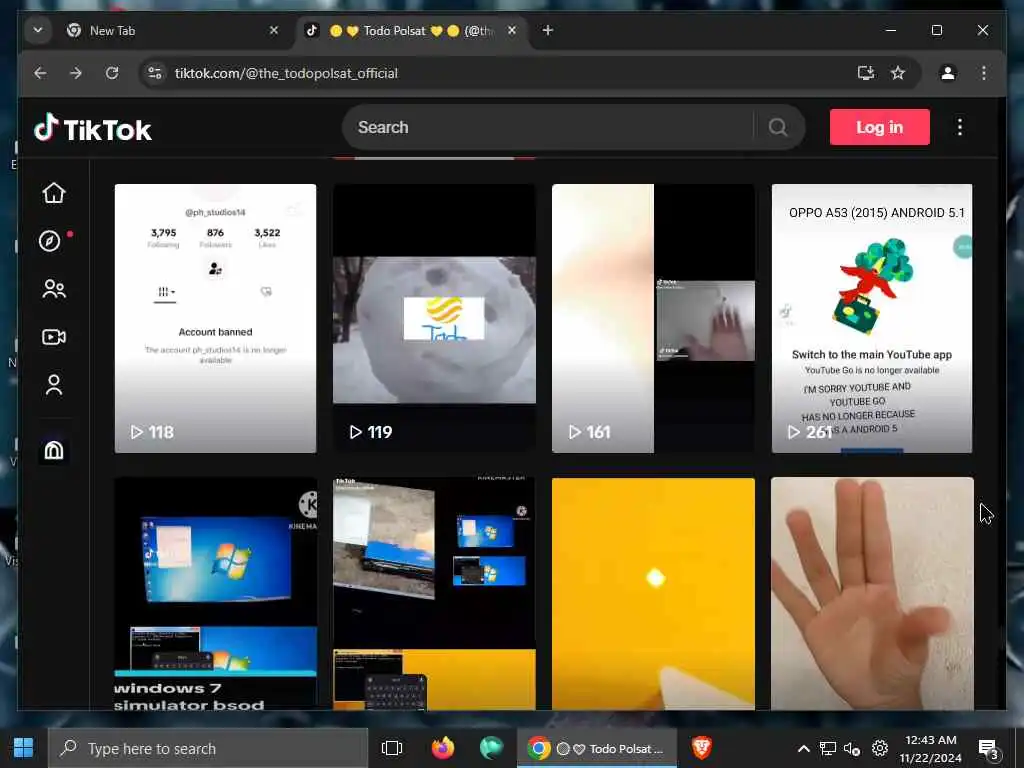Click the search magnifier icon in TikTok
Screen dimensions: 1024x768
tap(777, 127)
